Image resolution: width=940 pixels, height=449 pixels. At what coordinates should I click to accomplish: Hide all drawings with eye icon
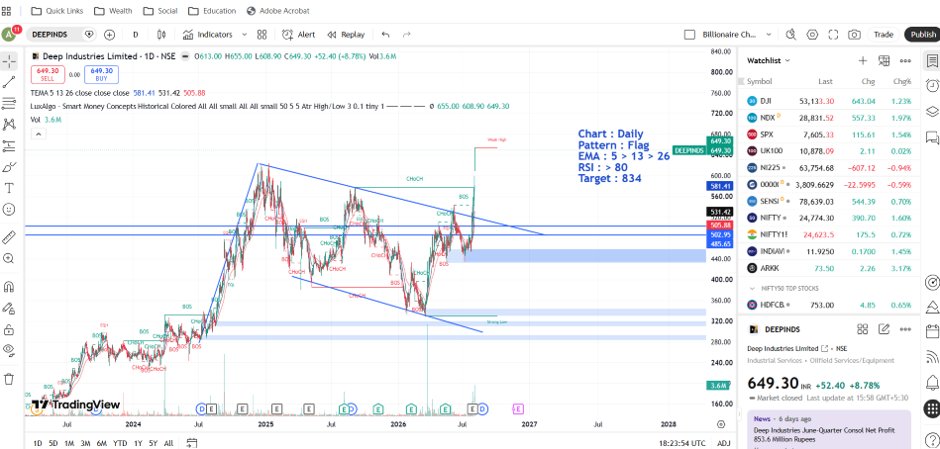[9, 350]
